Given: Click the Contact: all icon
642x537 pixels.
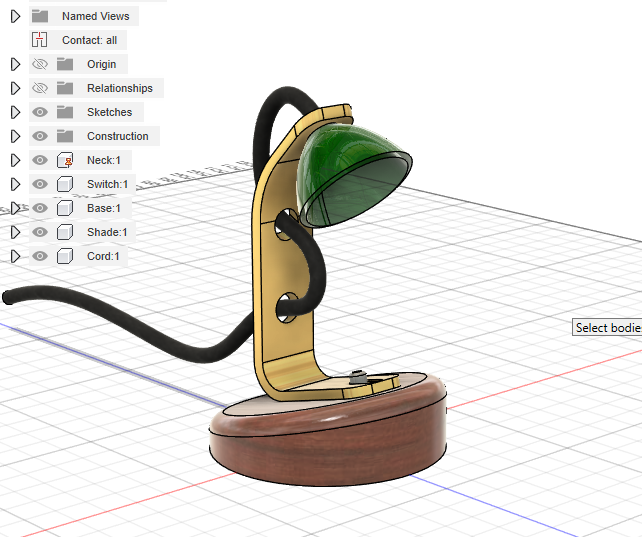Looking at the screenshot, I should point(40,40).
